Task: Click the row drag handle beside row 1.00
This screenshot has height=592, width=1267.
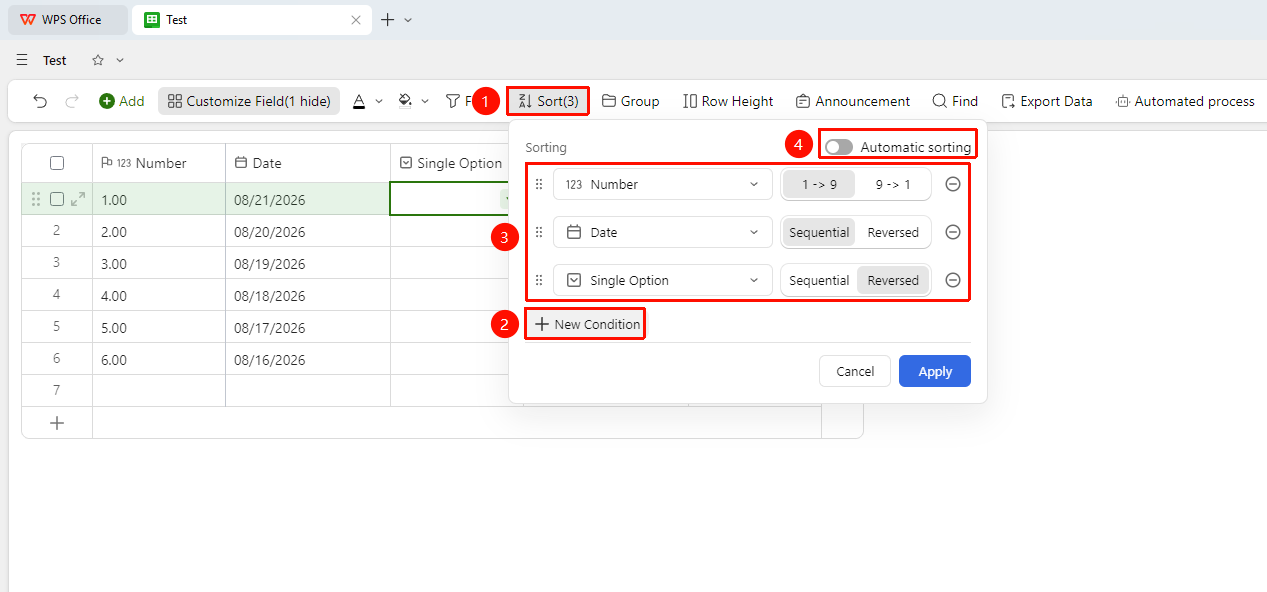Action: pyautogui.click(x=37, y=199)
